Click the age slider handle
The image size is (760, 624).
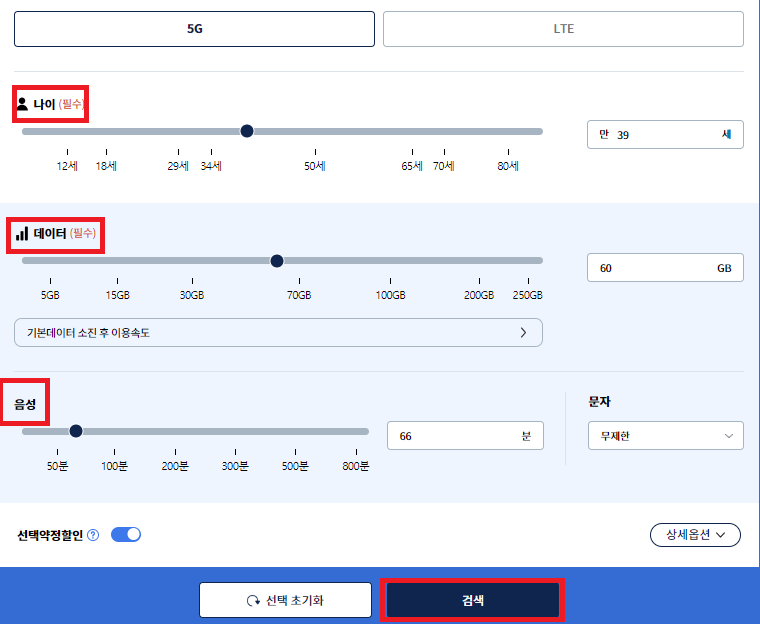pos(247,131)
